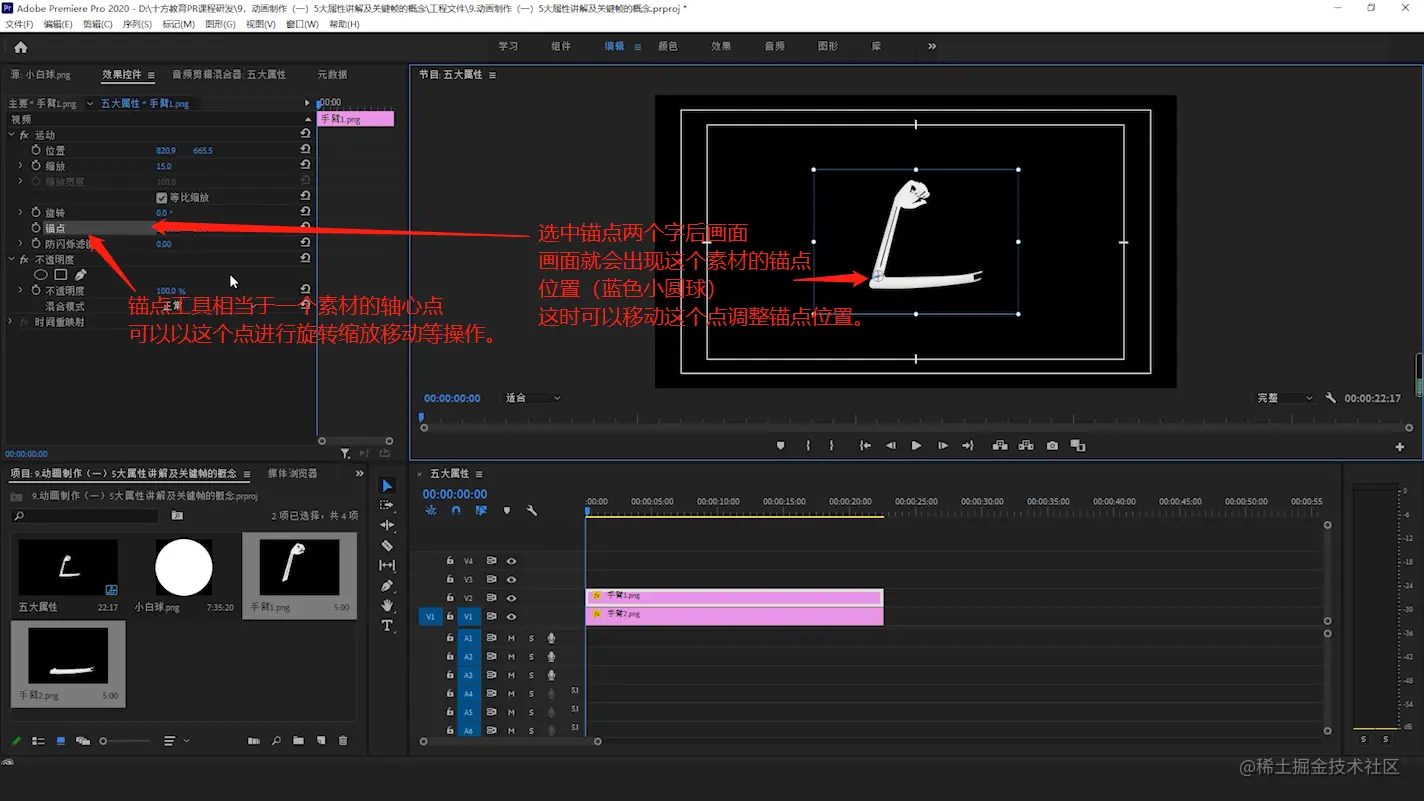The height and width of the screenshot is (801, 1424).
Task: Create ellipse mask under opacity
Action: point(41,275)
